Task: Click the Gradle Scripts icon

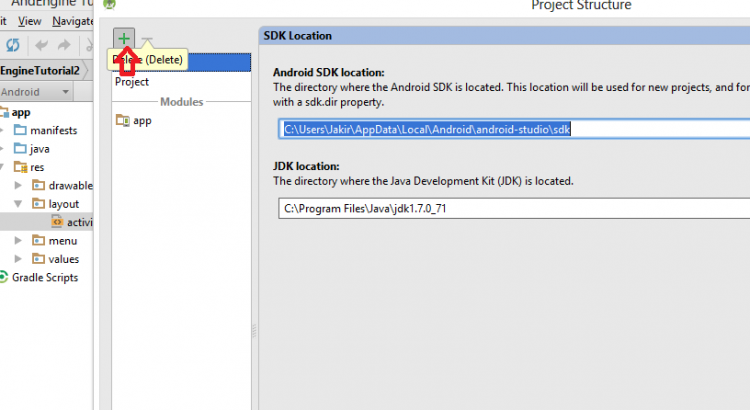Action: tap(4, 277)
